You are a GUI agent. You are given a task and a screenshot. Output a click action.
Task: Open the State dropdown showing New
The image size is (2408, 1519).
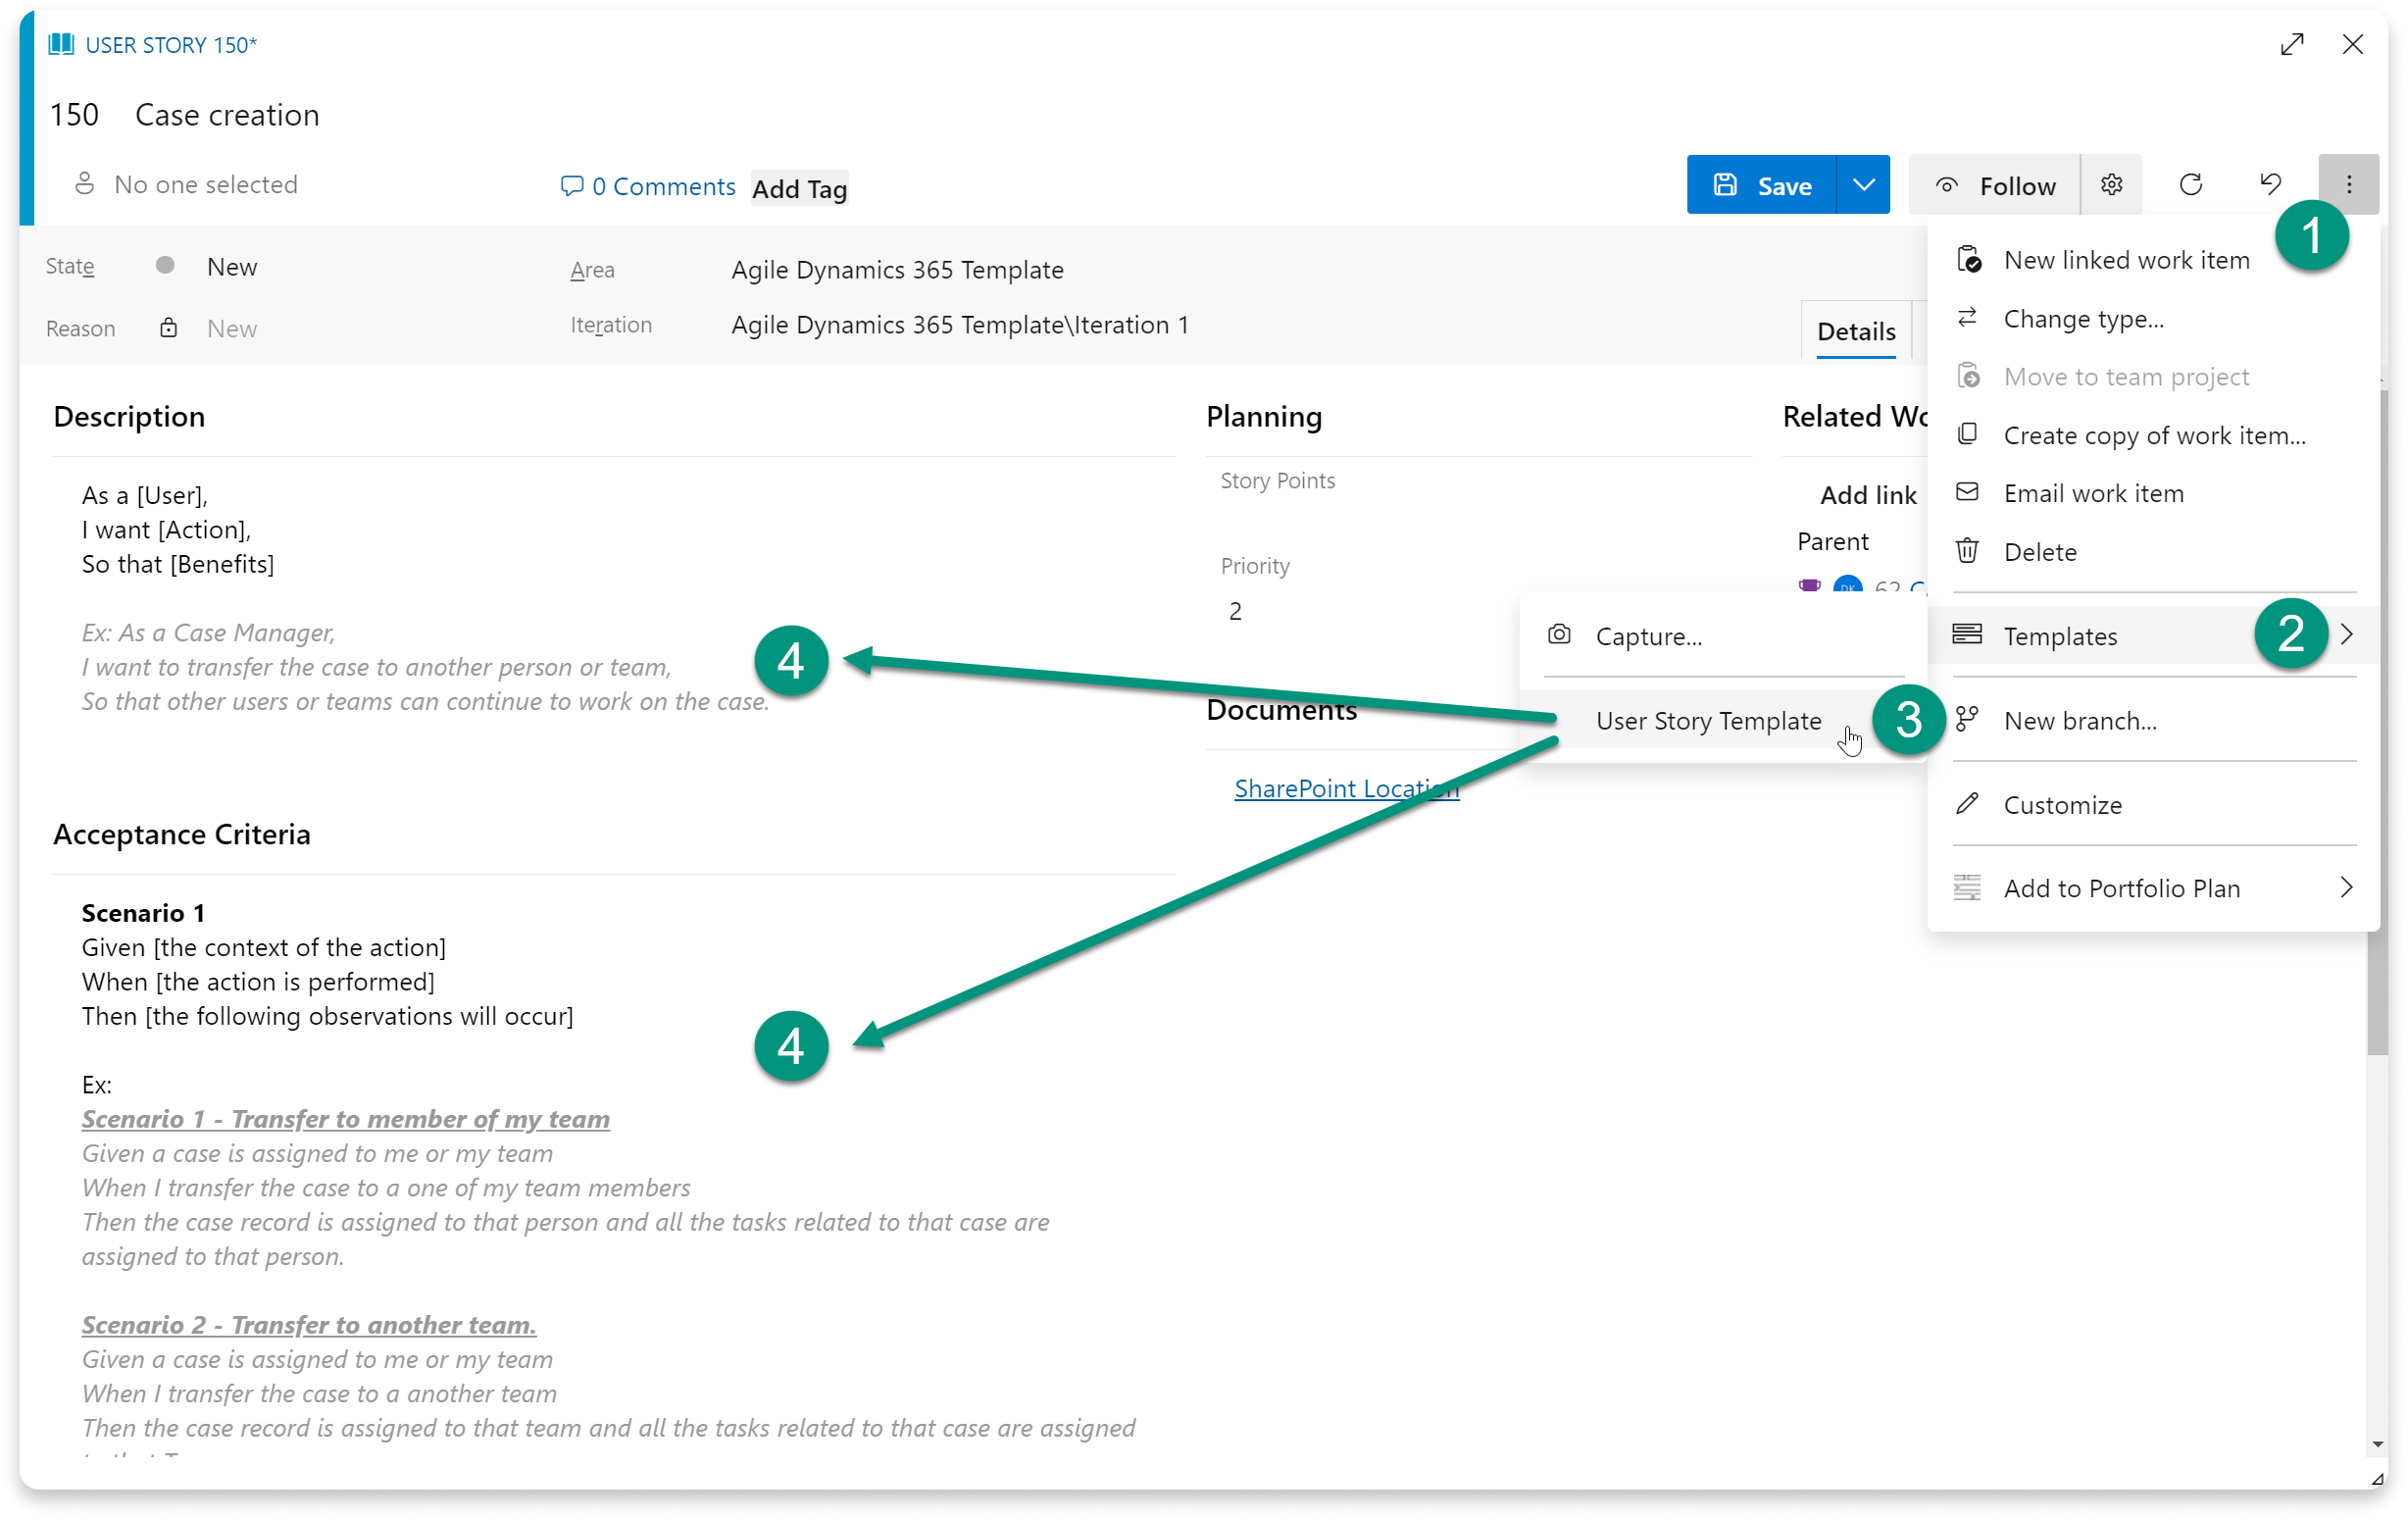pyautogui.click(x=232, y=267)
